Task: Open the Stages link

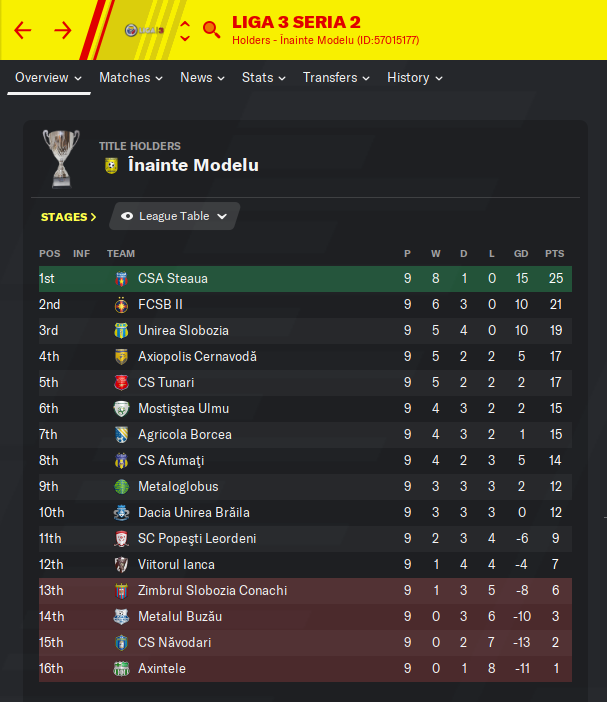Action: tap(68, 217)
